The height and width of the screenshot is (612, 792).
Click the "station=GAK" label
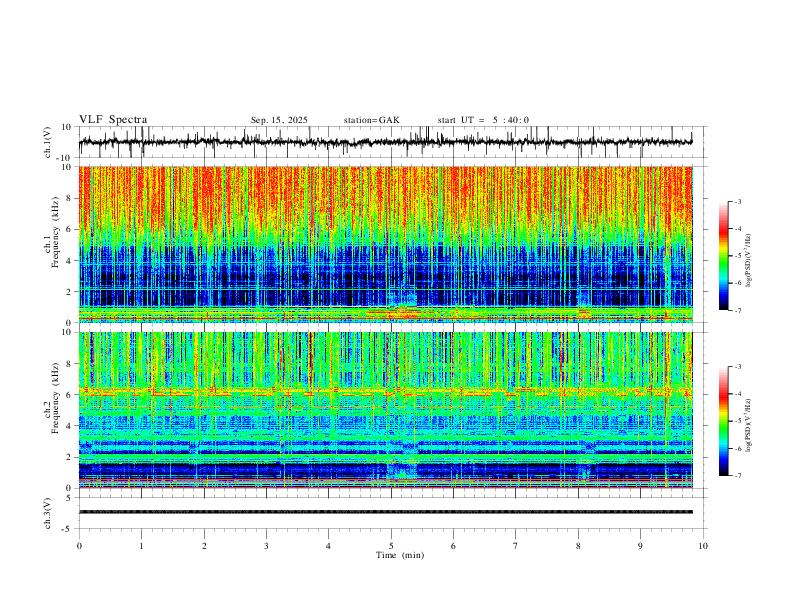[371, 120]
